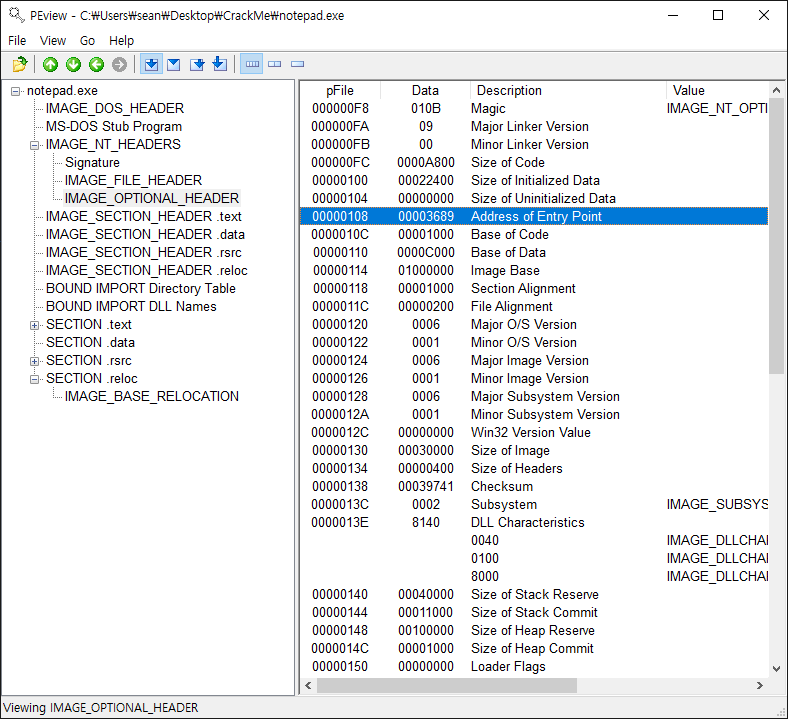Click the Section Alignment row
788x719 pixels.
coord(534,289)
